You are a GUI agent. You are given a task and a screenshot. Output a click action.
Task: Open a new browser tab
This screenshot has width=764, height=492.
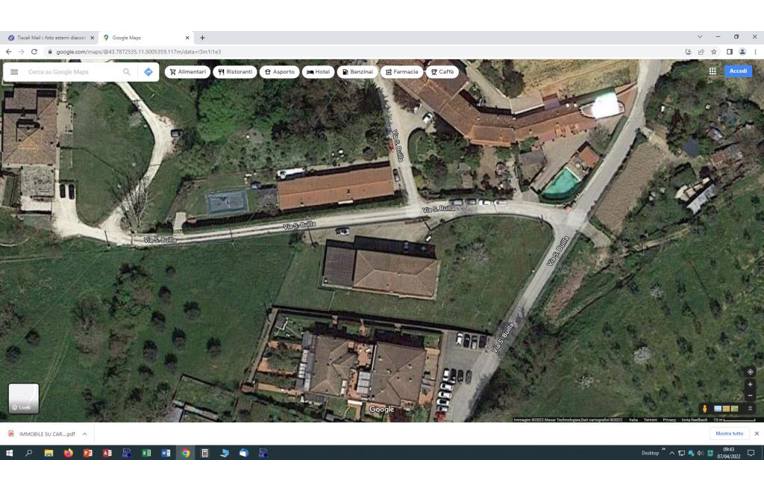pos(202,38)
